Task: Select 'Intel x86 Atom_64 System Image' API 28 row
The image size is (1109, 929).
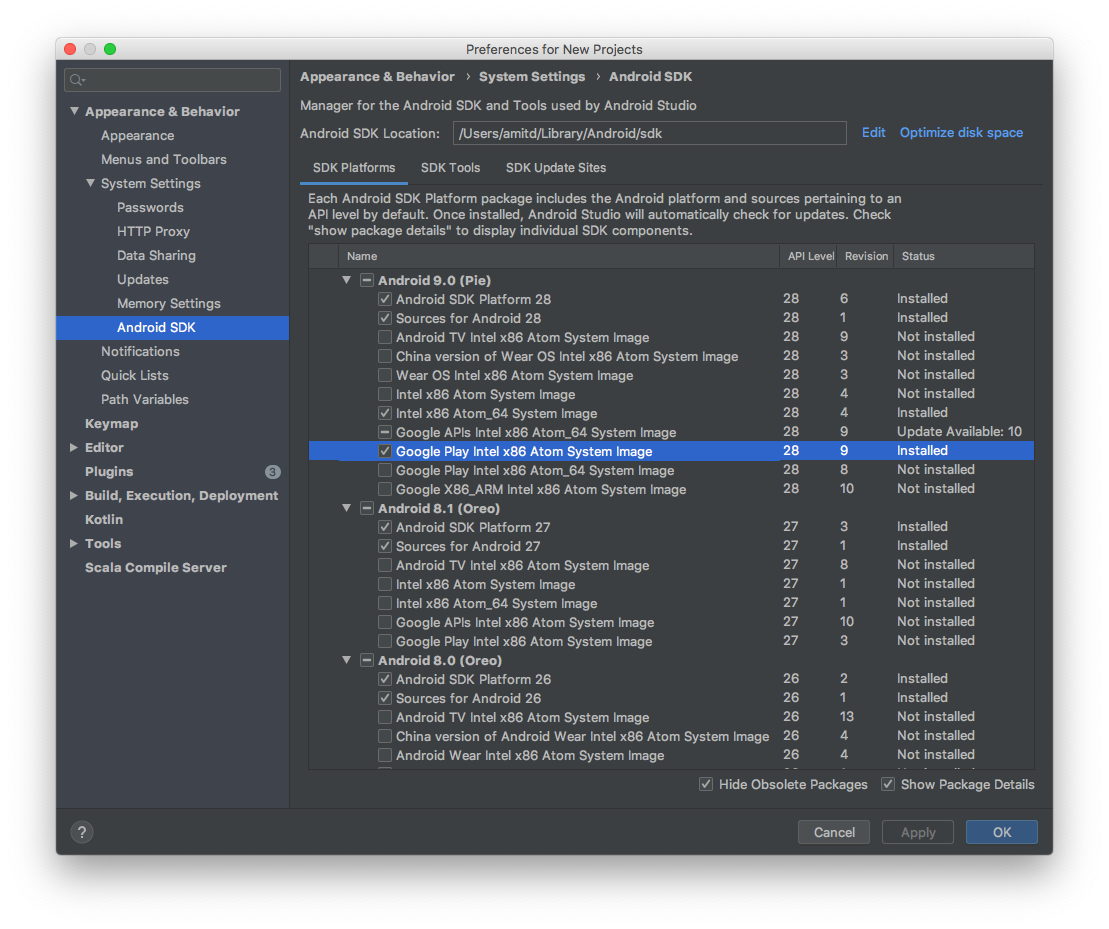Action: tap(671, 413)
